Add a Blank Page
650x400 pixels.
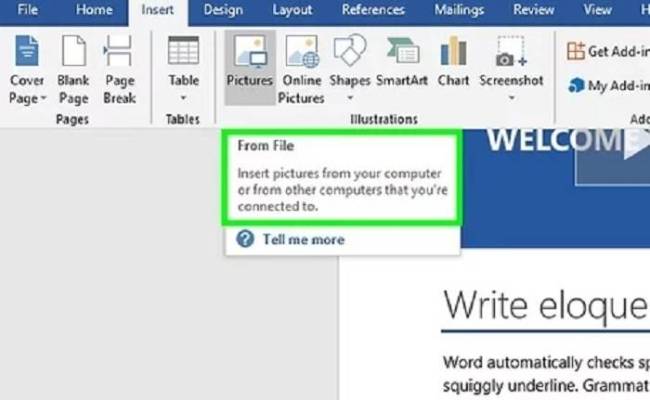[73, 69]
